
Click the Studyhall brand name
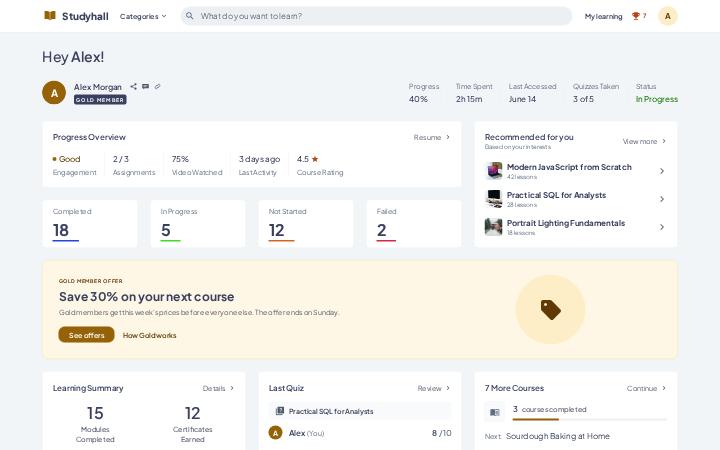point(85,16)
